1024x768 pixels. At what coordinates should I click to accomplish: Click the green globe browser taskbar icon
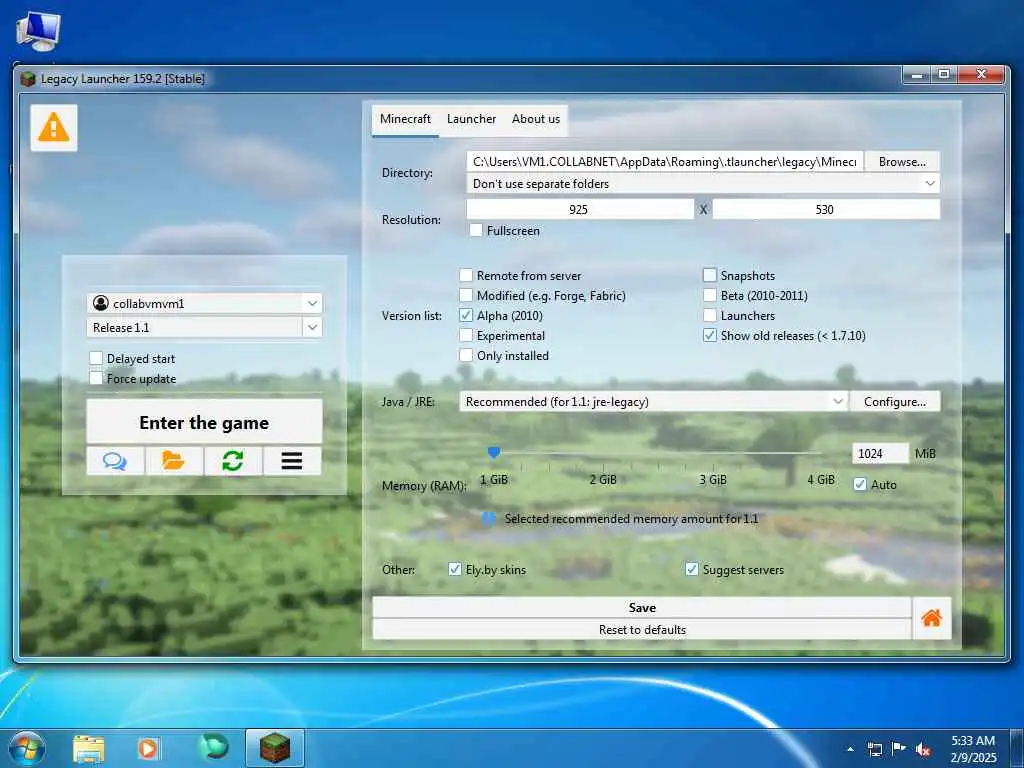point(214,747)
